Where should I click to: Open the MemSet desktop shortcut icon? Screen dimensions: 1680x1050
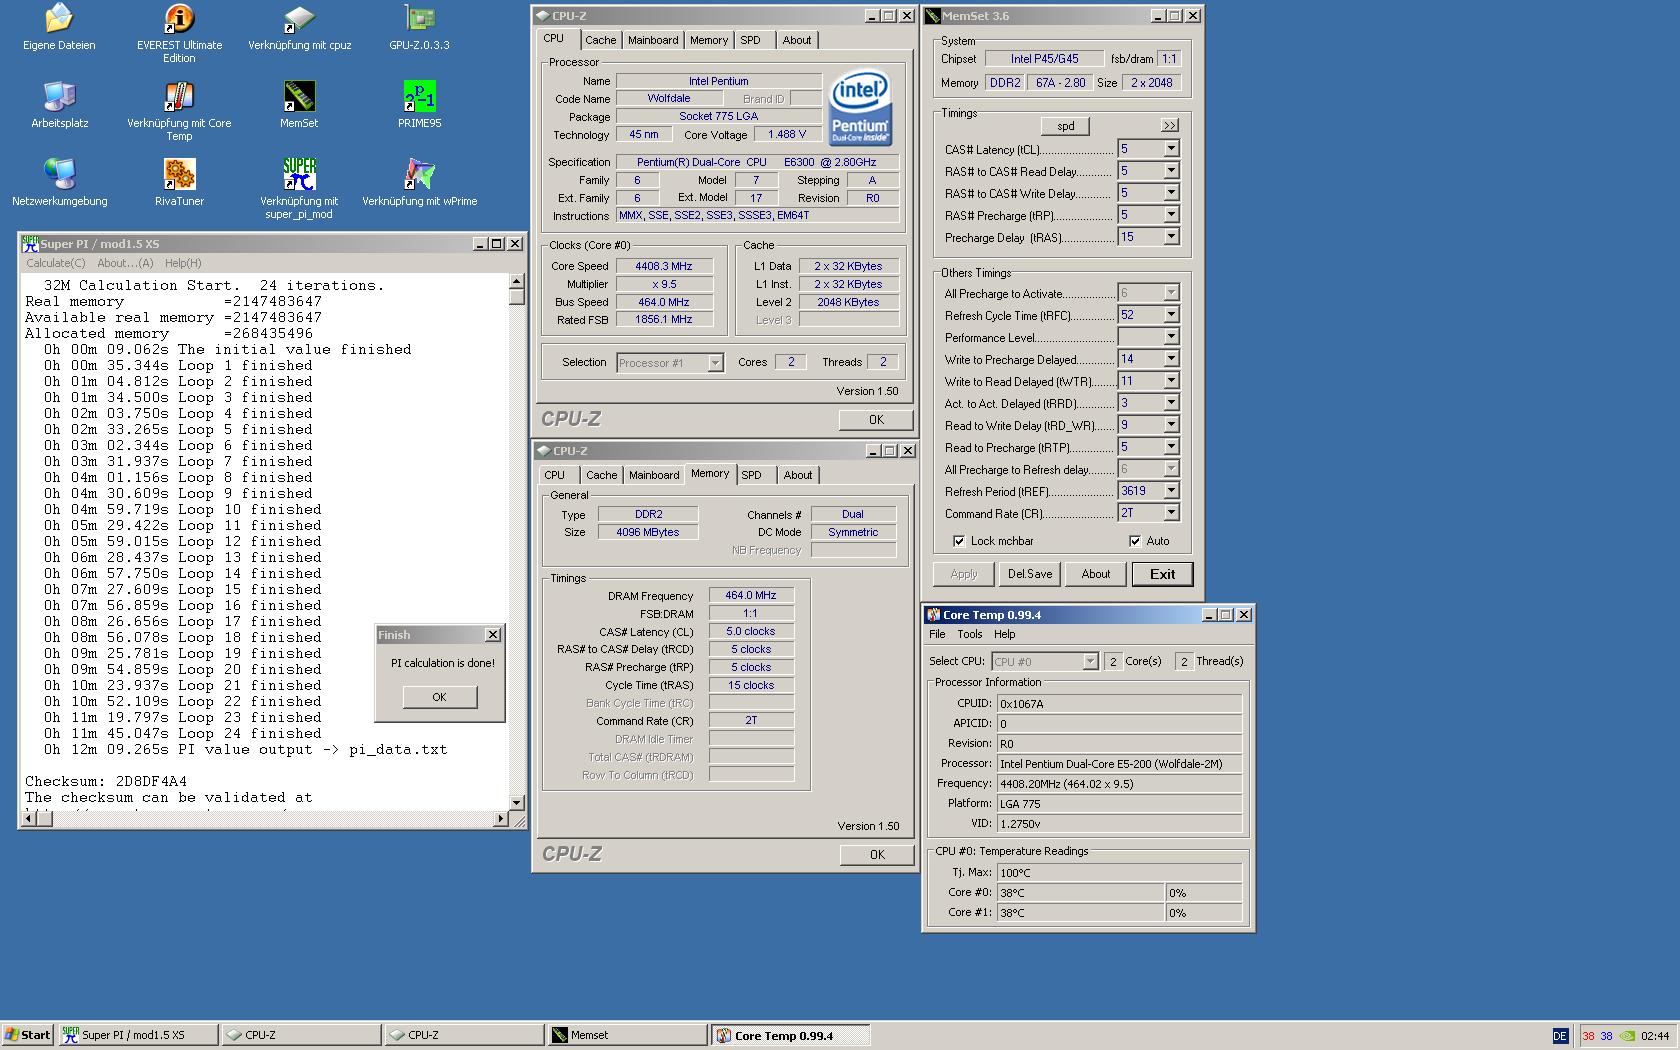(299, 98)
